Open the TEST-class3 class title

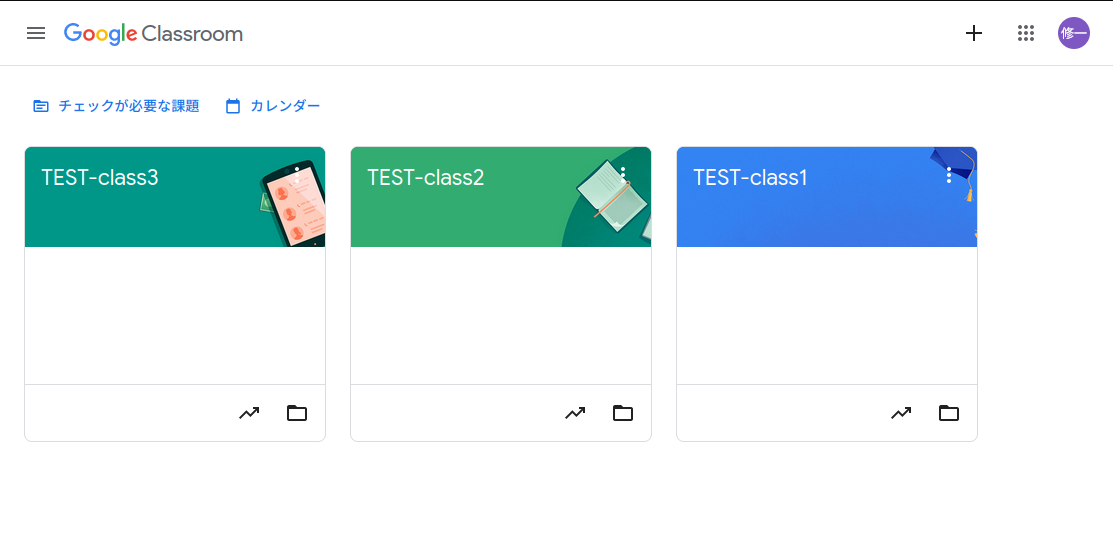tap(100, 178)
